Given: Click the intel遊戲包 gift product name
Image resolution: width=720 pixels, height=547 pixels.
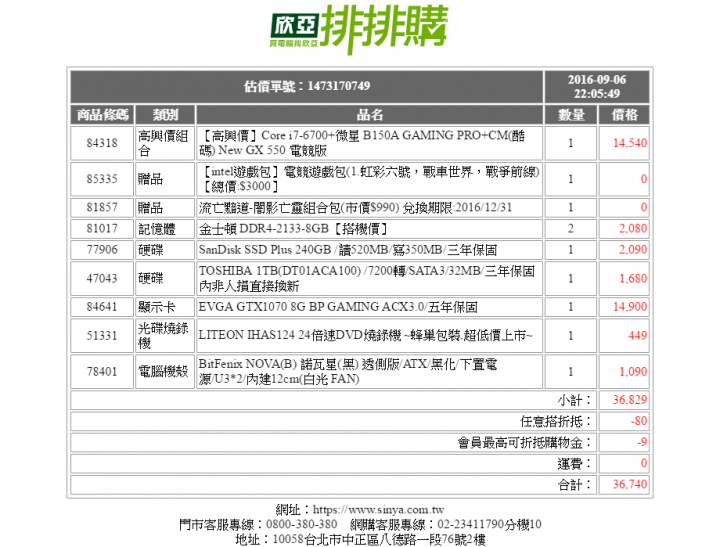Looking at the screenshot, I should [370, 179].
